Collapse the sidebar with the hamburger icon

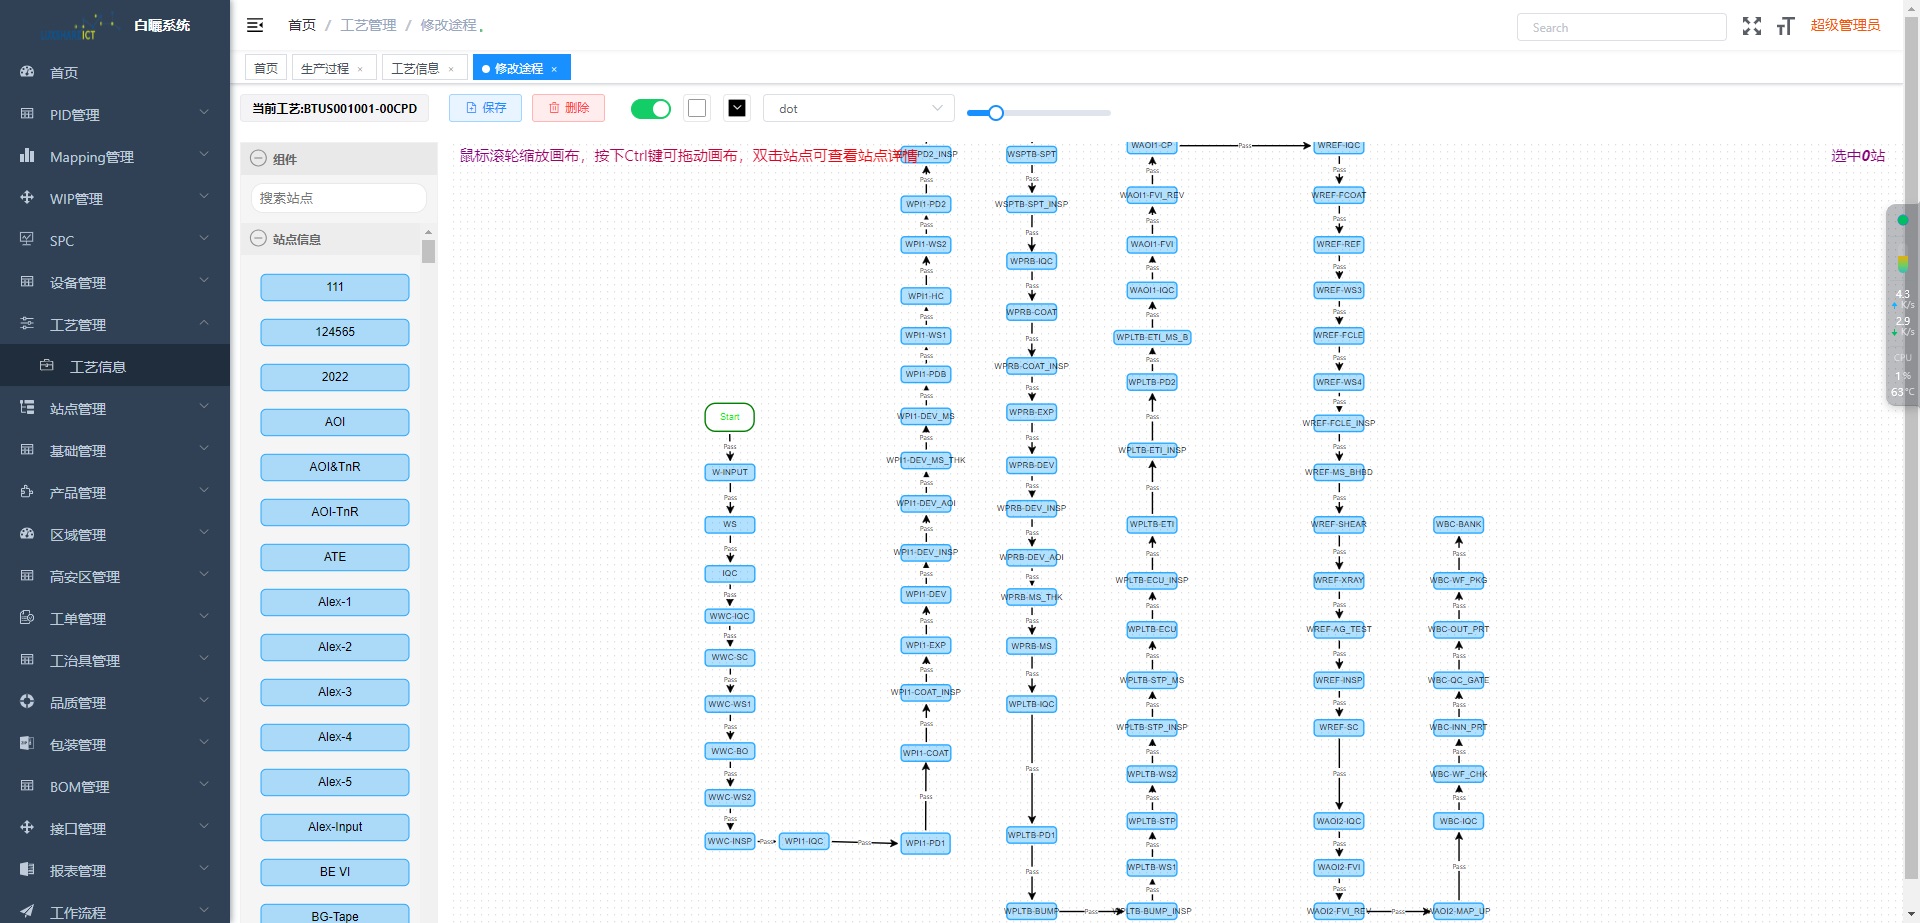255,25
